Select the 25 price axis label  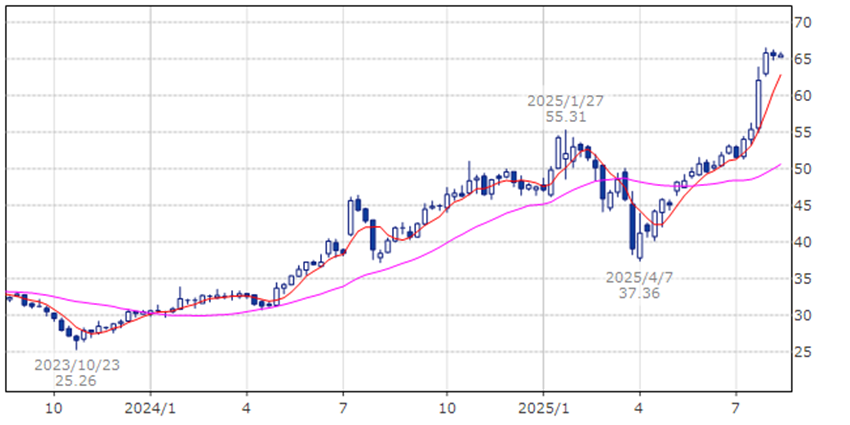coord(801,352)
